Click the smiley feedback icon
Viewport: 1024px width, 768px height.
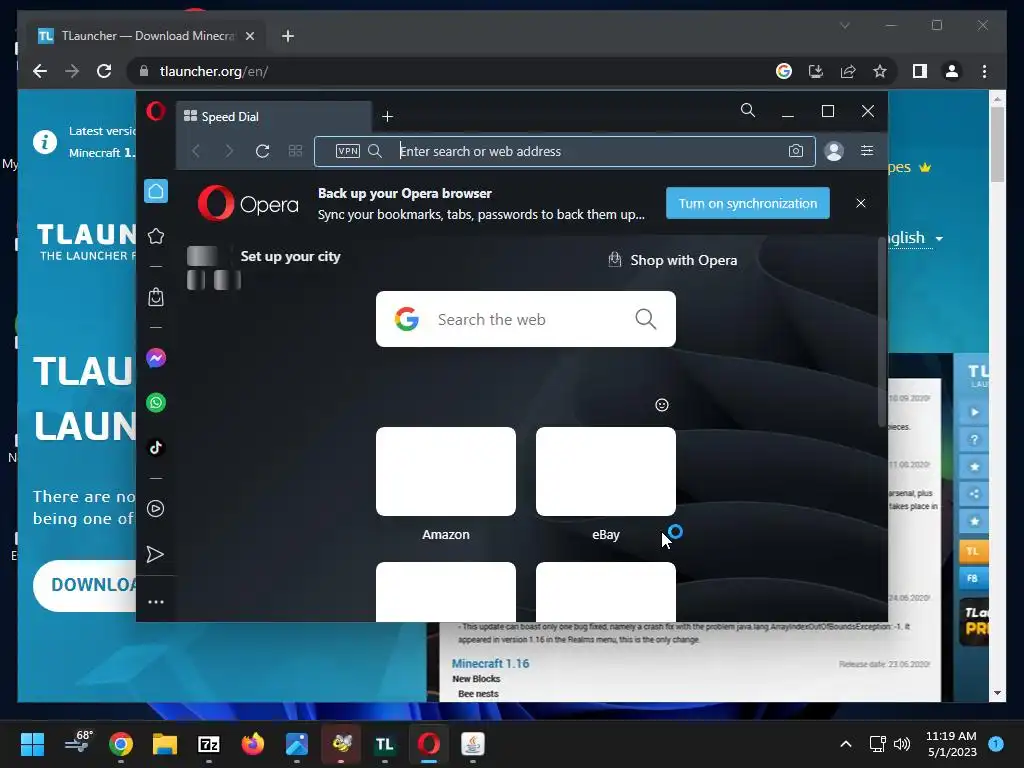(x=662, y=405)
